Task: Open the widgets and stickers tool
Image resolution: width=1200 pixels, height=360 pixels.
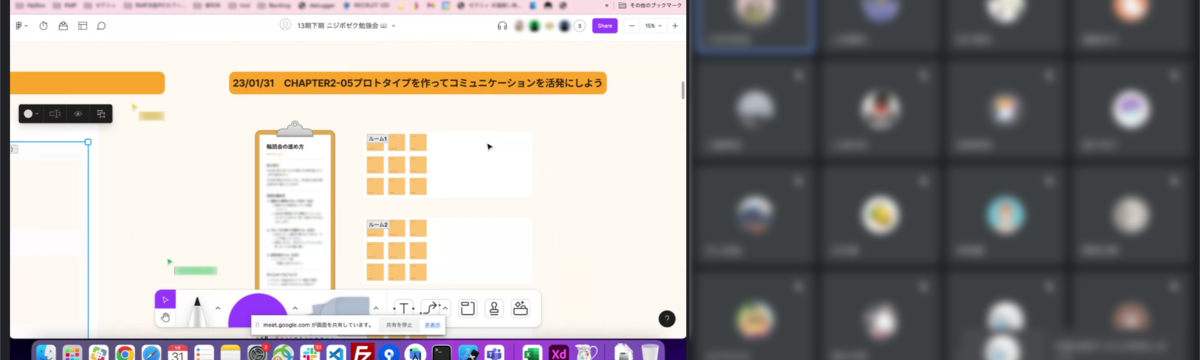Action: pyautogui.click(x=520, y=308)
